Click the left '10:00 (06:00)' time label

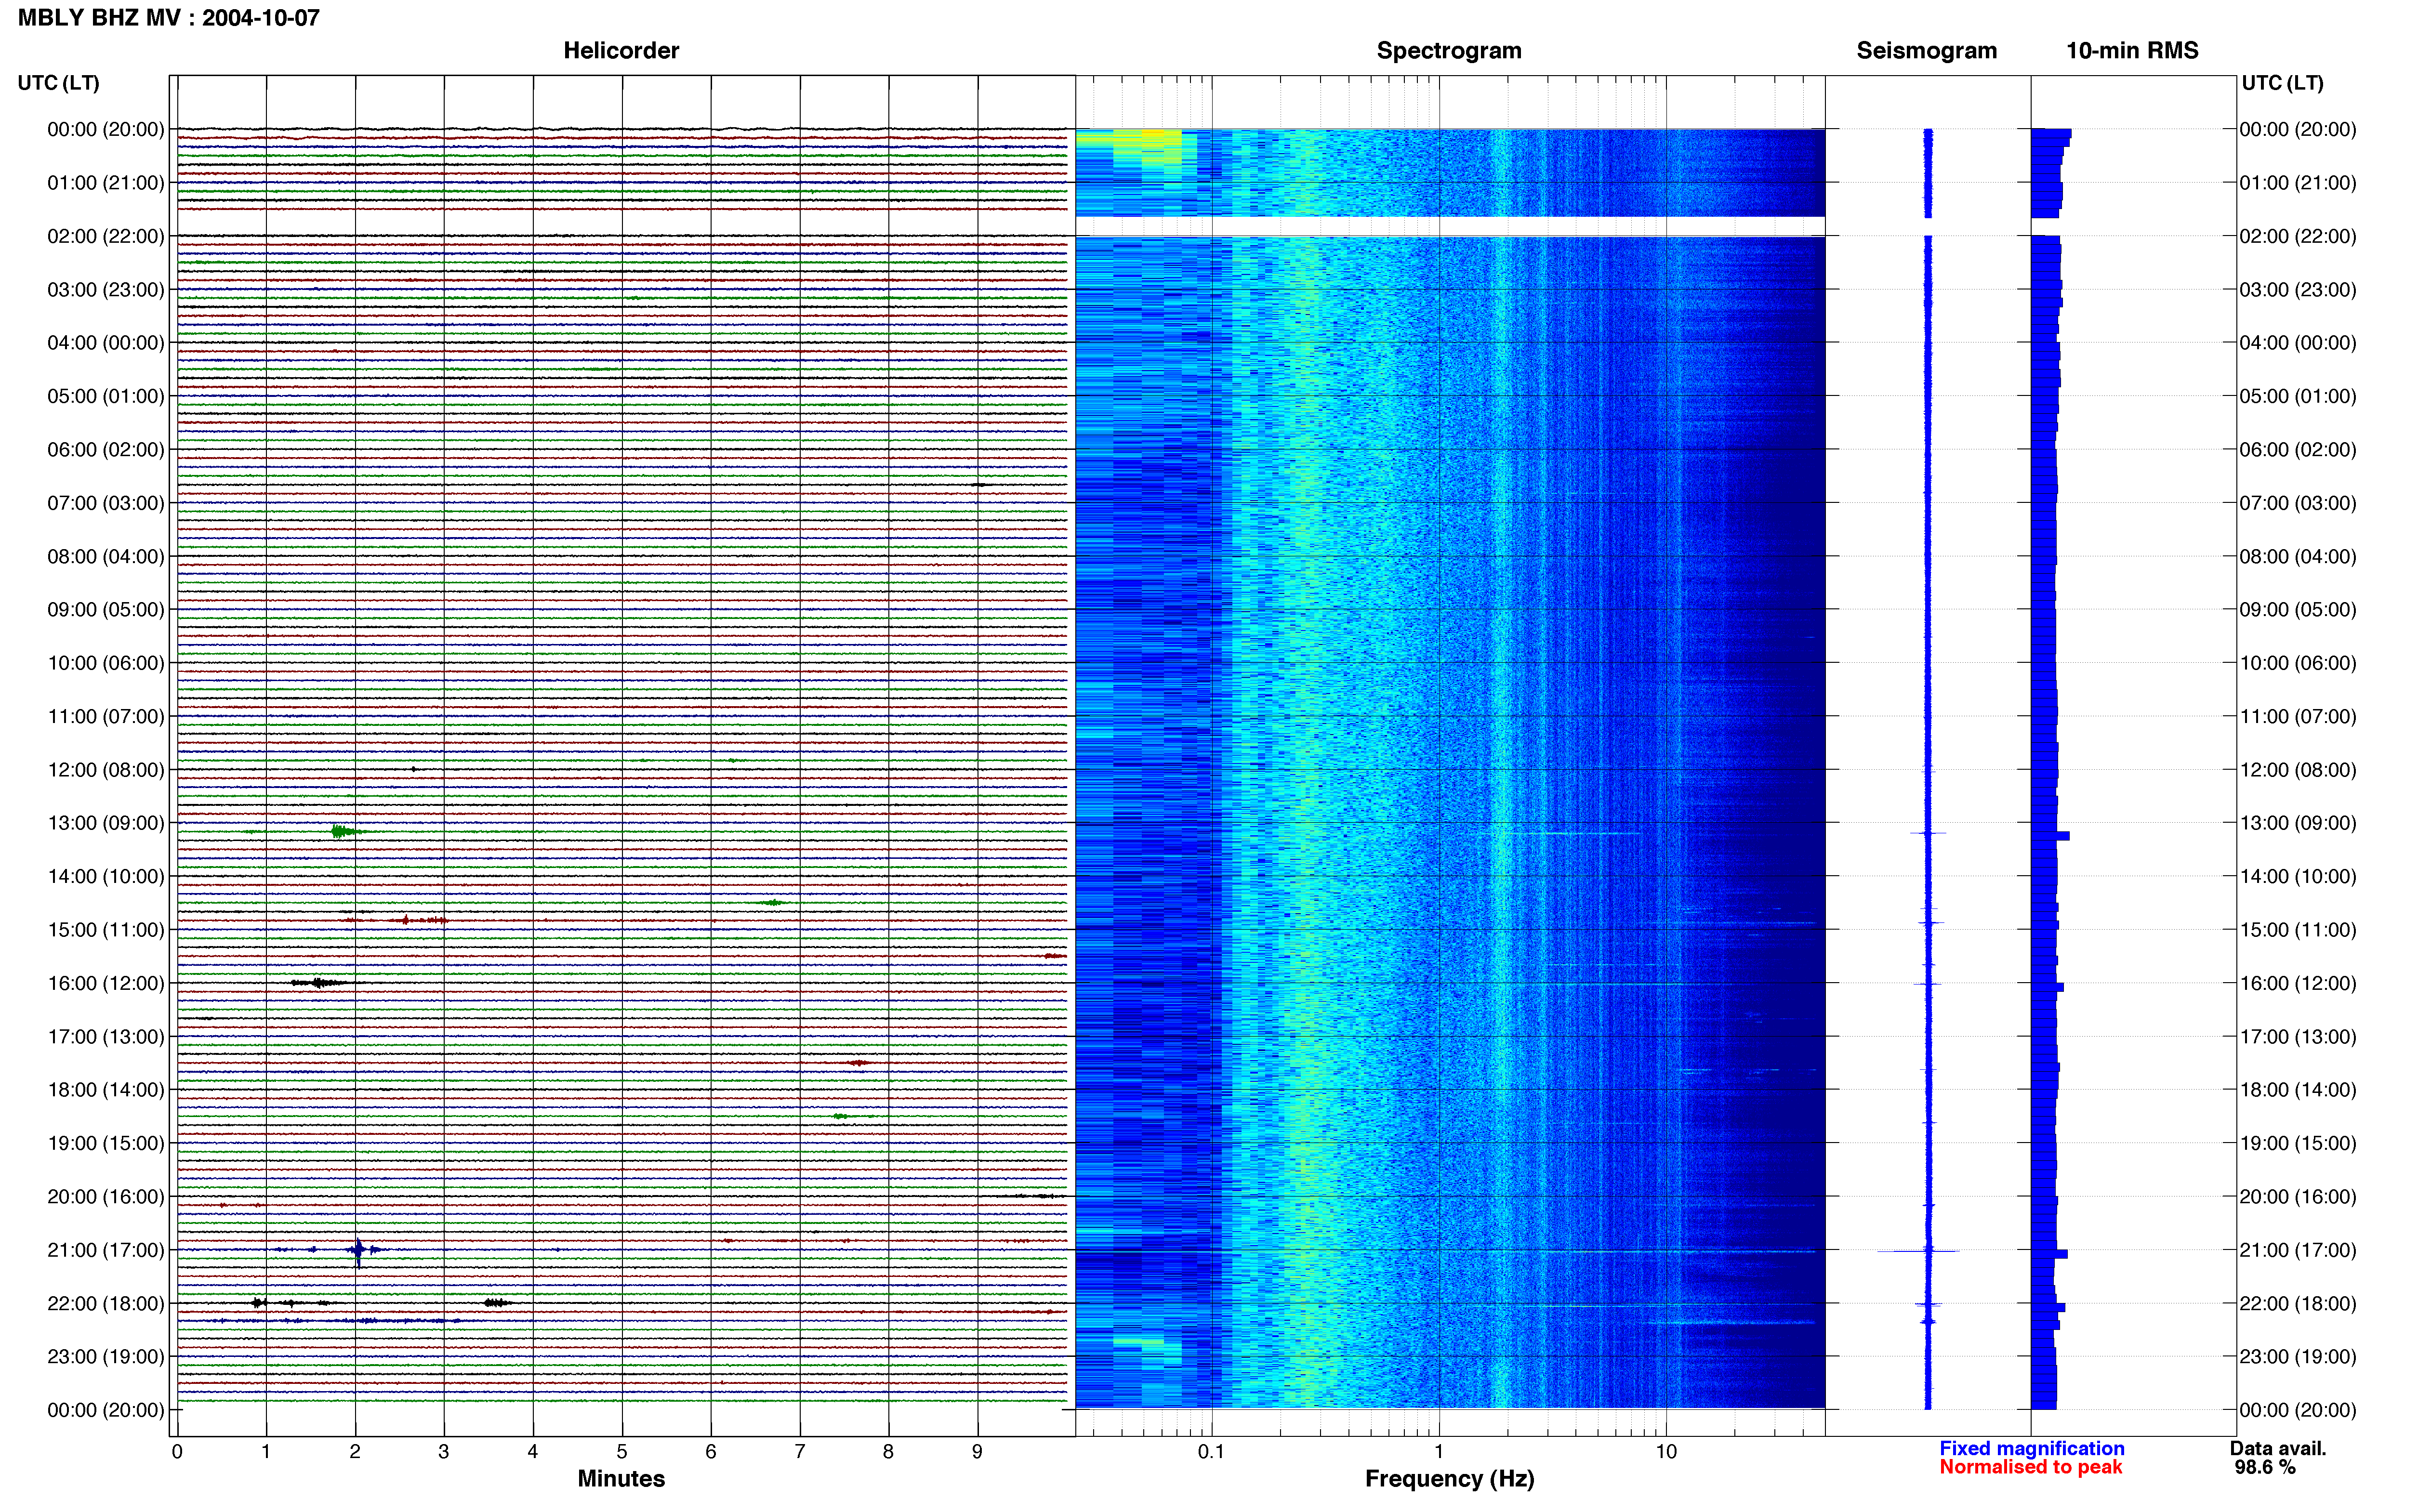(x=106, y=662)
